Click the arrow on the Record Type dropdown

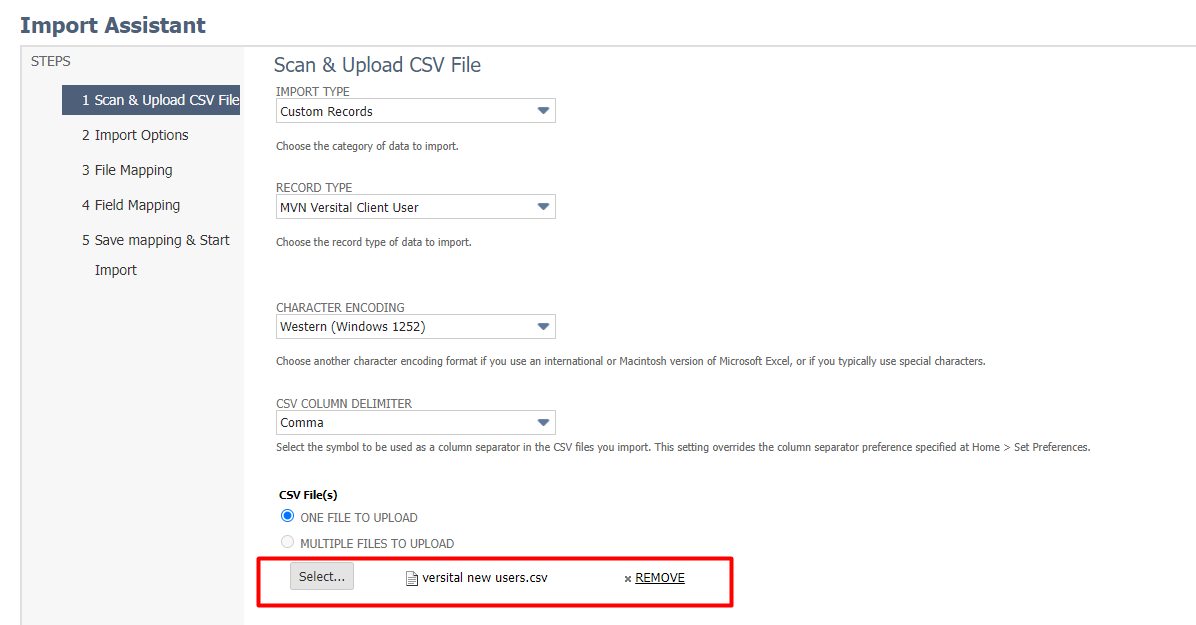point(543,207)
